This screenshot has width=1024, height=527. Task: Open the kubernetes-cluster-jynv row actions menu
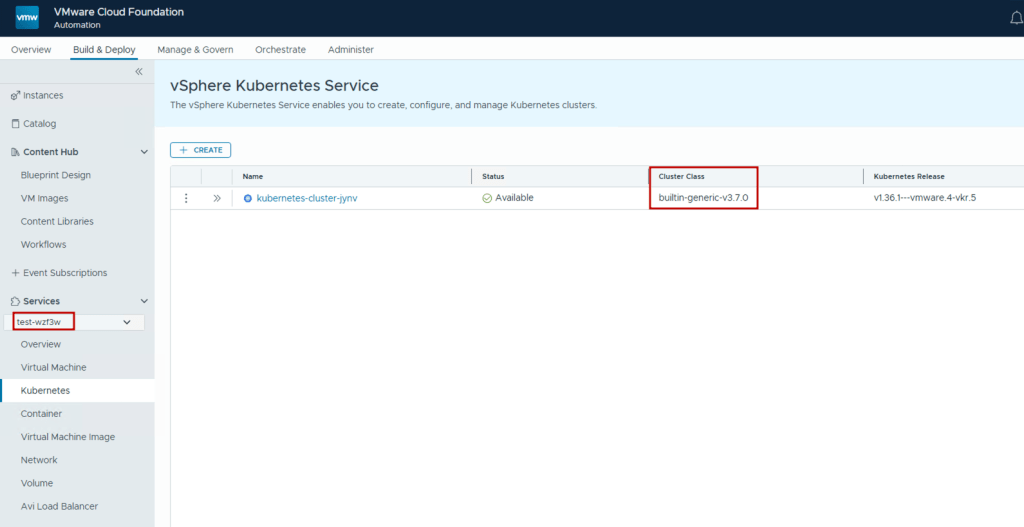click(186, 199)
